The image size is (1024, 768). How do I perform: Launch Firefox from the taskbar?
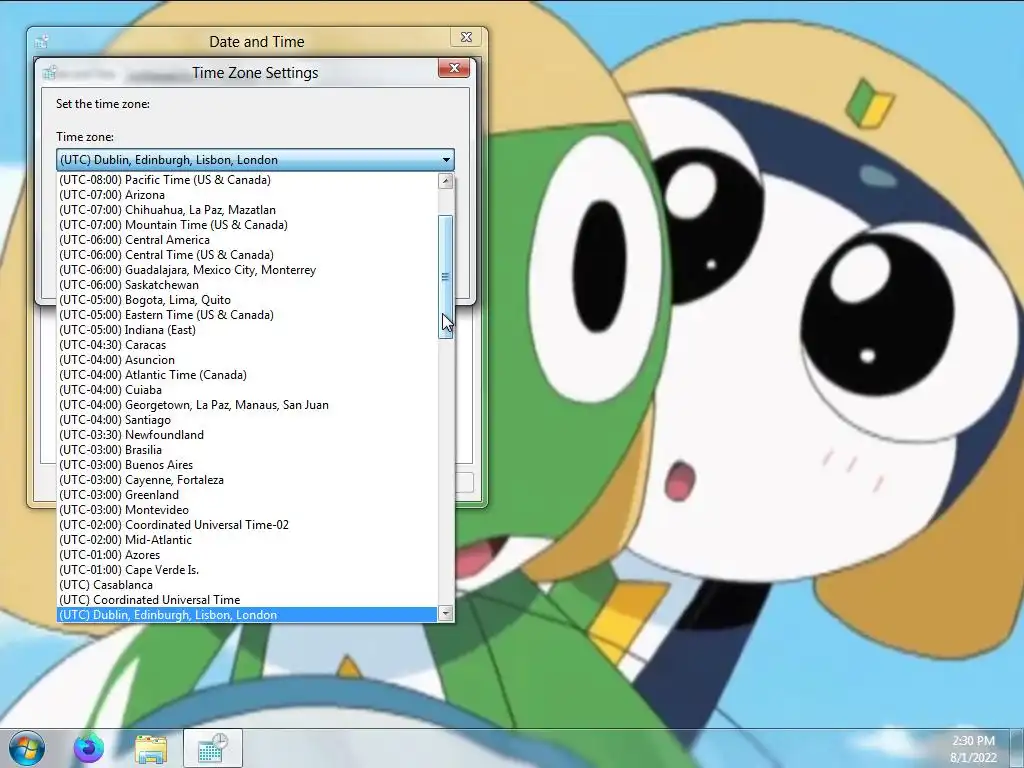point(88,748)
